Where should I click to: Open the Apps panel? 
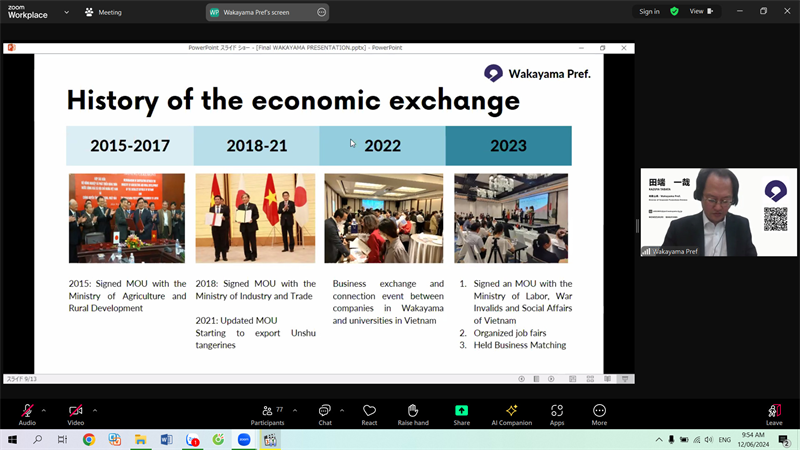point(557,411)
